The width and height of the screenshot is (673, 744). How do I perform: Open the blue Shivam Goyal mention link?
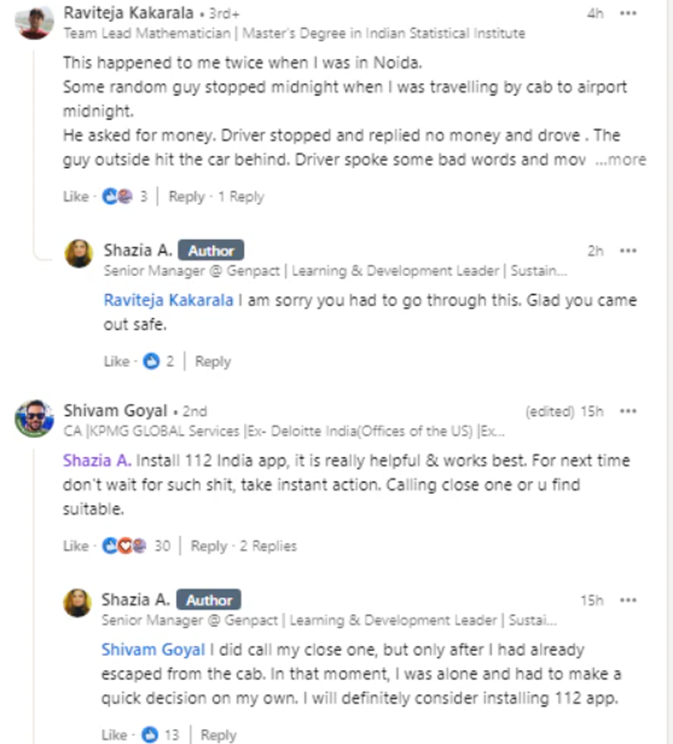152,650
